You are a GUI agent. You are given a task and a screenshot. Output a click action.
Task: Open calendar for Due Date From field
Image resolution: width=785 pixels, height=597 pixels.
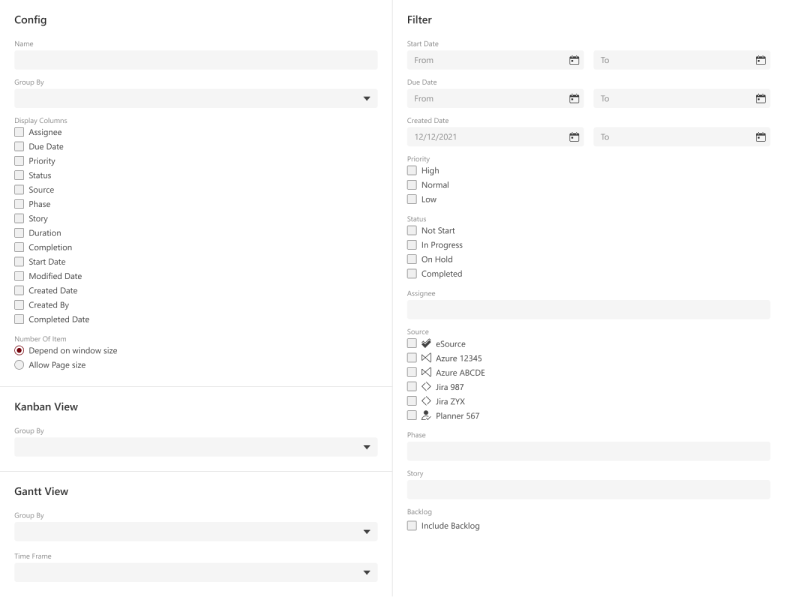click(x=574, y=98)
